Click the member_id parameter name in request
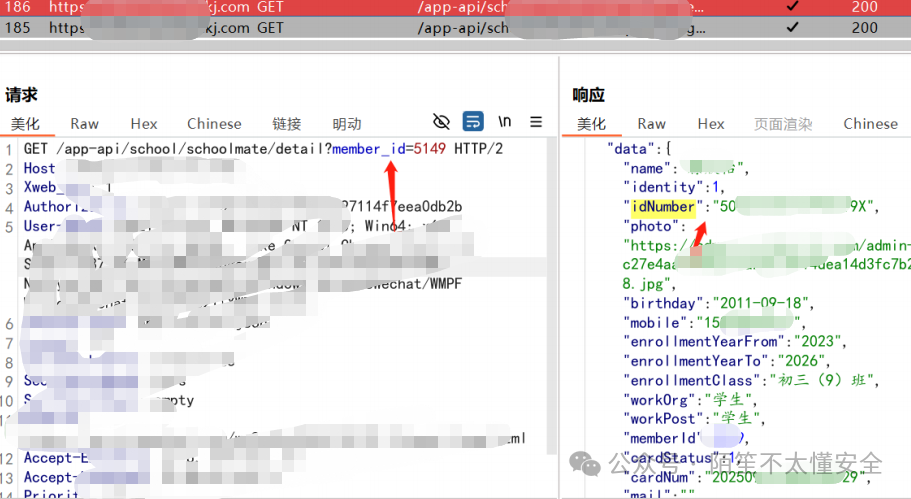The height and width of the screenshot is (499, 911). click(369, 149)
